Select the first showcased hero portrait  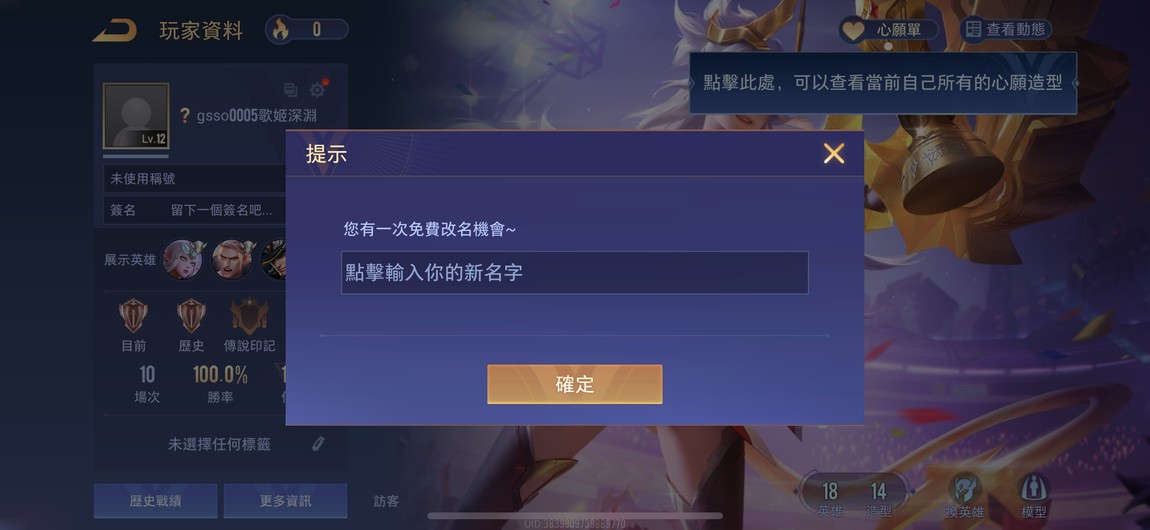click(x=182, y=259)
